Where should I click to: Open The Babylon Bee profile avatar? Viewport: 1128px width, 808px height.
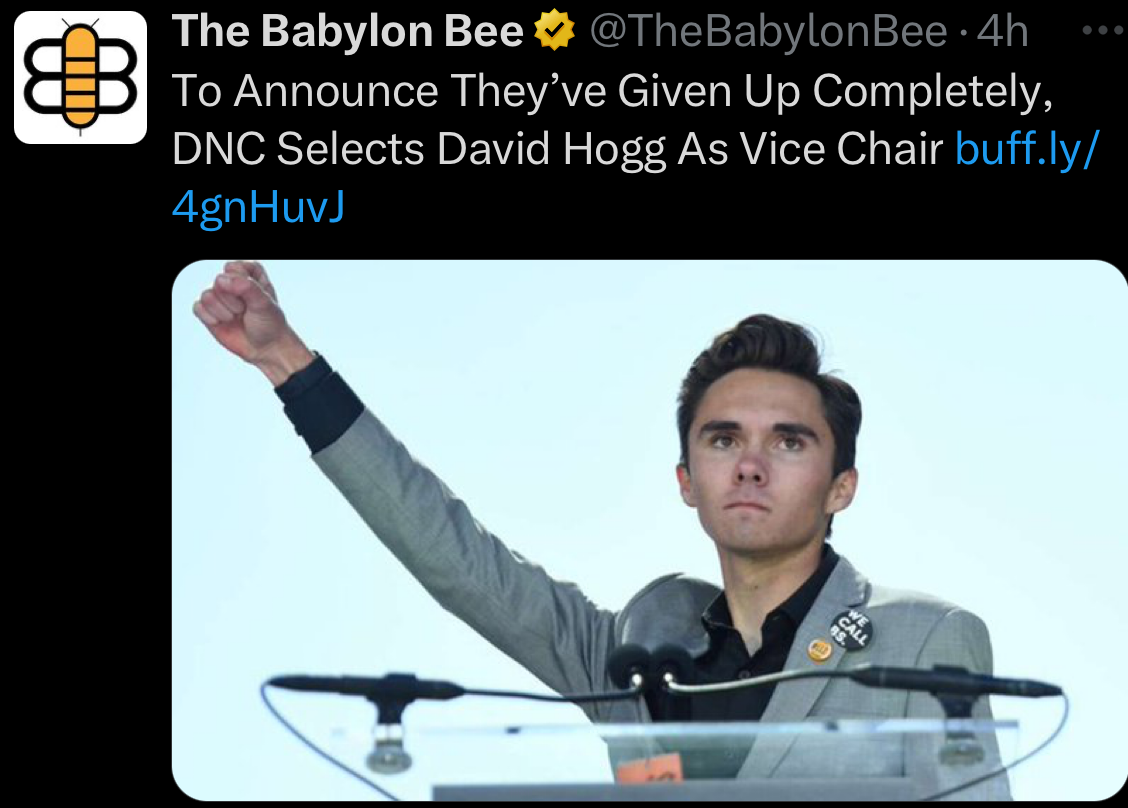[x=80, y=78]
